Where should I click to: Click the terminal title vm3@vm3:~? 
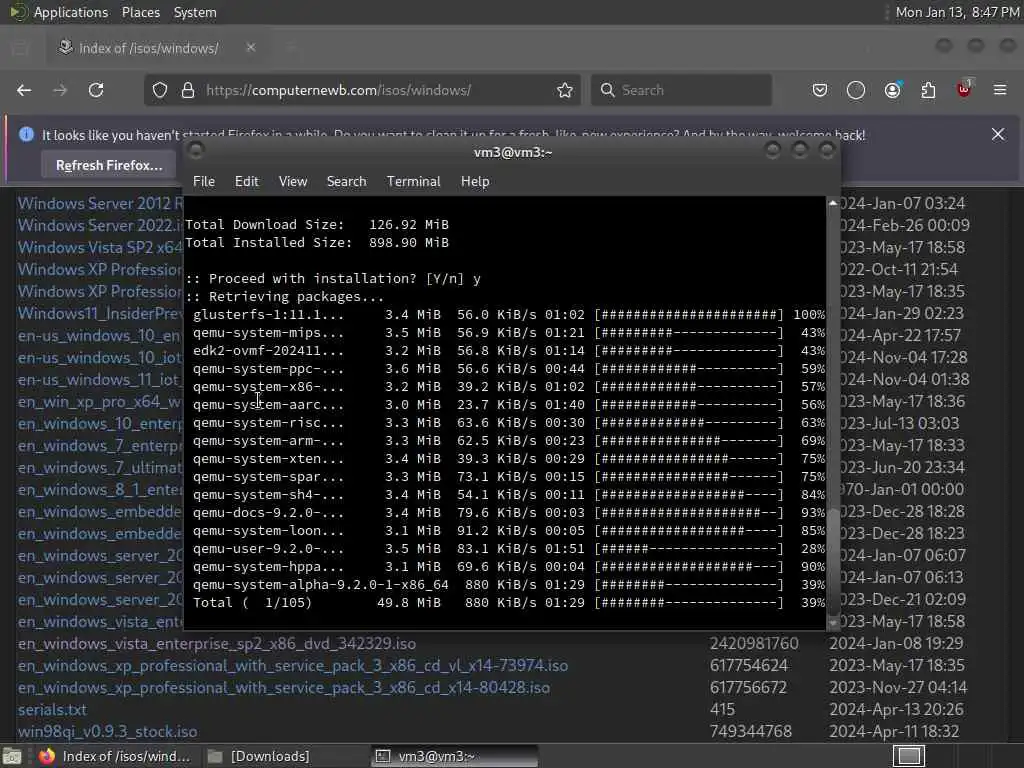point(513,152)
